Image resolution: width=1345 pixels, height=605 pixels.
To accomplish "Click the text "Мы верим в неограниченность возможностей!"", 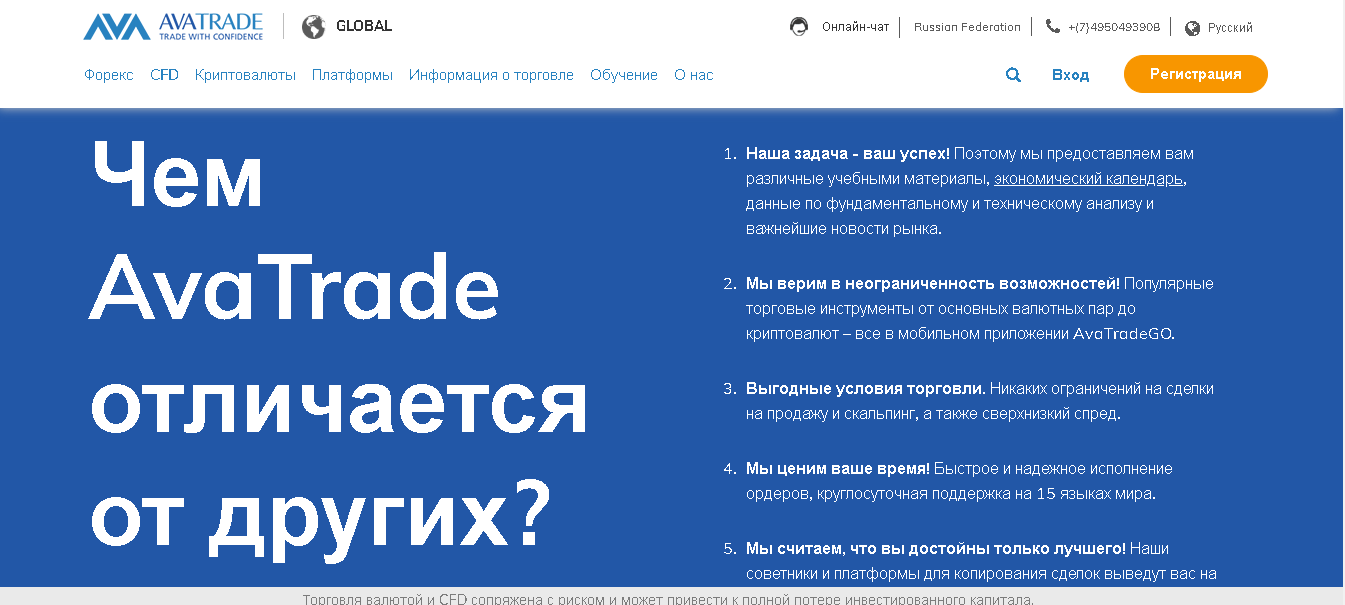I will click(933, 284).
